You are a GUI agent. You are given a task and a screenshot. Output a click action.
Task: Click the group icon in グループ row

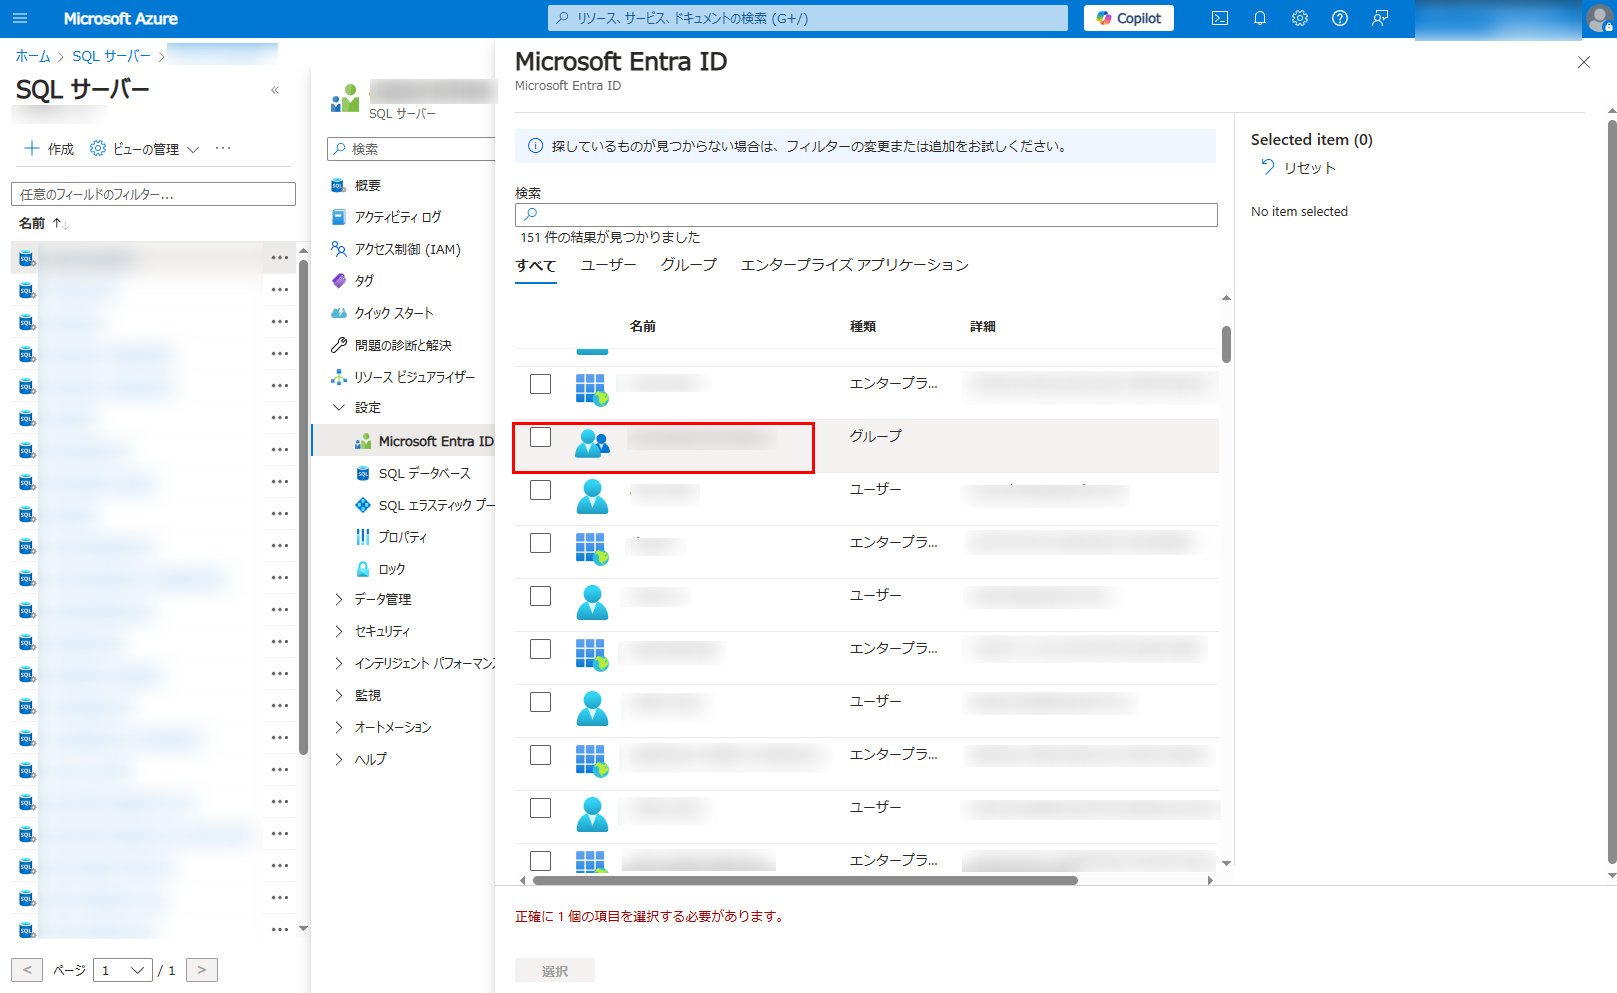tap(592, 443)
